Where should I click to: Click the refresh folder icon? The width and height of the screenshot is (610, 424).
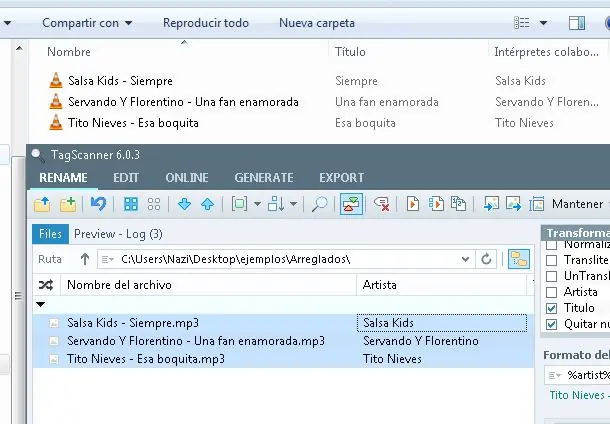pyautogui.click(x=486, y=259)
